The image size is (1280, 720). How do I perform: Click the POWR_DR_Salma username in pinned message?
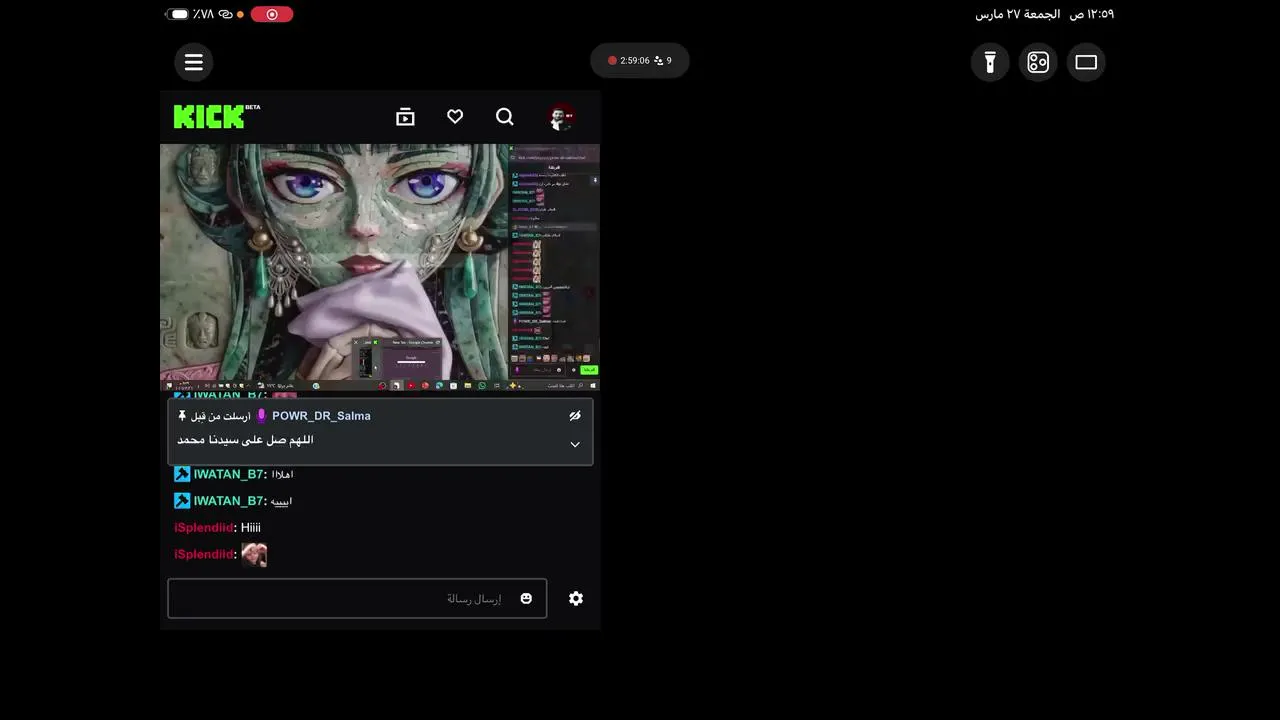coord(321,416)
